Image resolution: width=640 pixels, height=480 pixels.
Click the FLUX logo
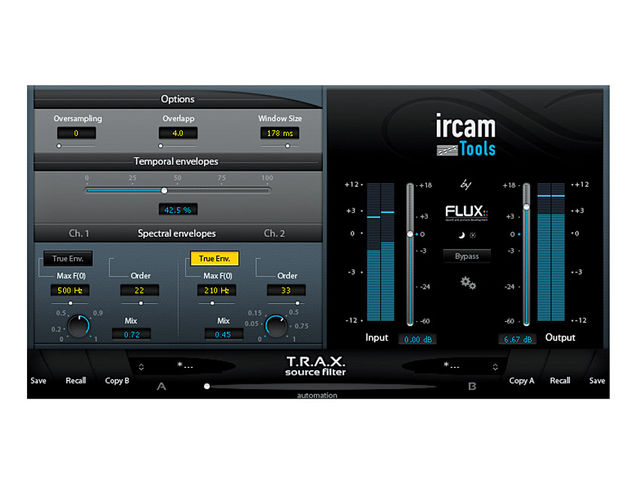[466, 212]
